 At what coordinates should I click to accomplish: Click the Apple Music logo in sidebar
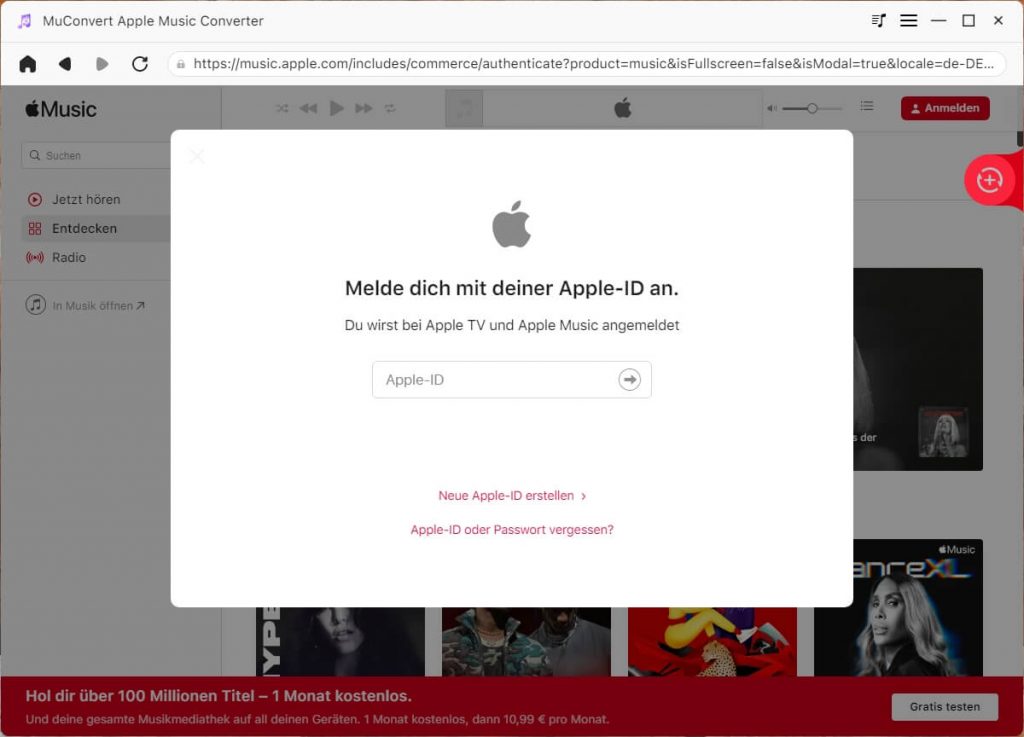pyautogui.click(x=61, y=109)
